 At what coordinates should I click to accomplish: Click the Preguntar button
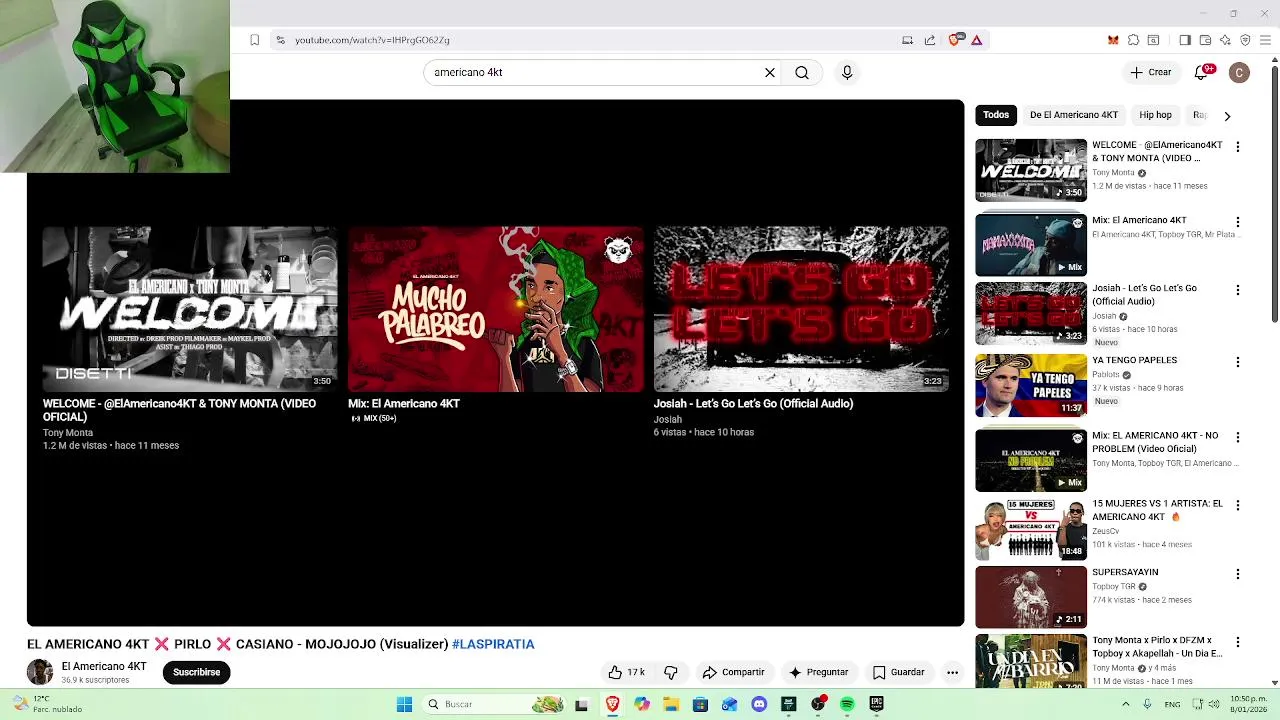tap(819, 672)
